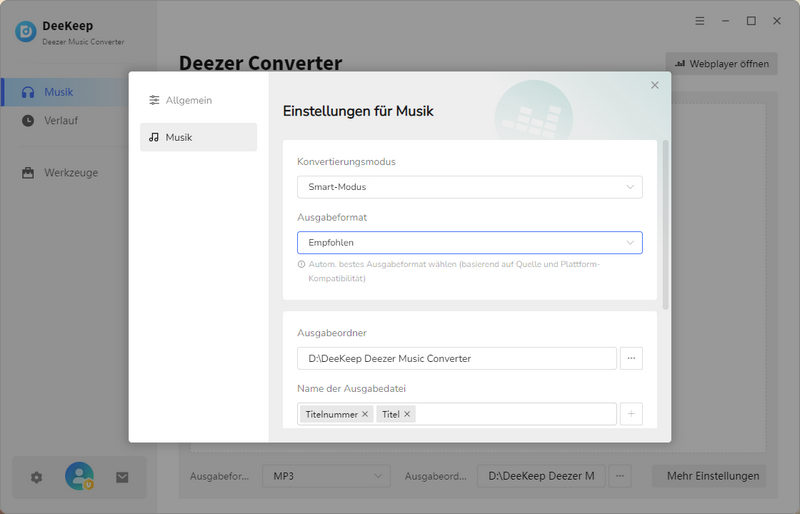Click the info icon under Ausgabeformat
The width and height of the screenshot is (800, 514).
click(x=301, y=264)
